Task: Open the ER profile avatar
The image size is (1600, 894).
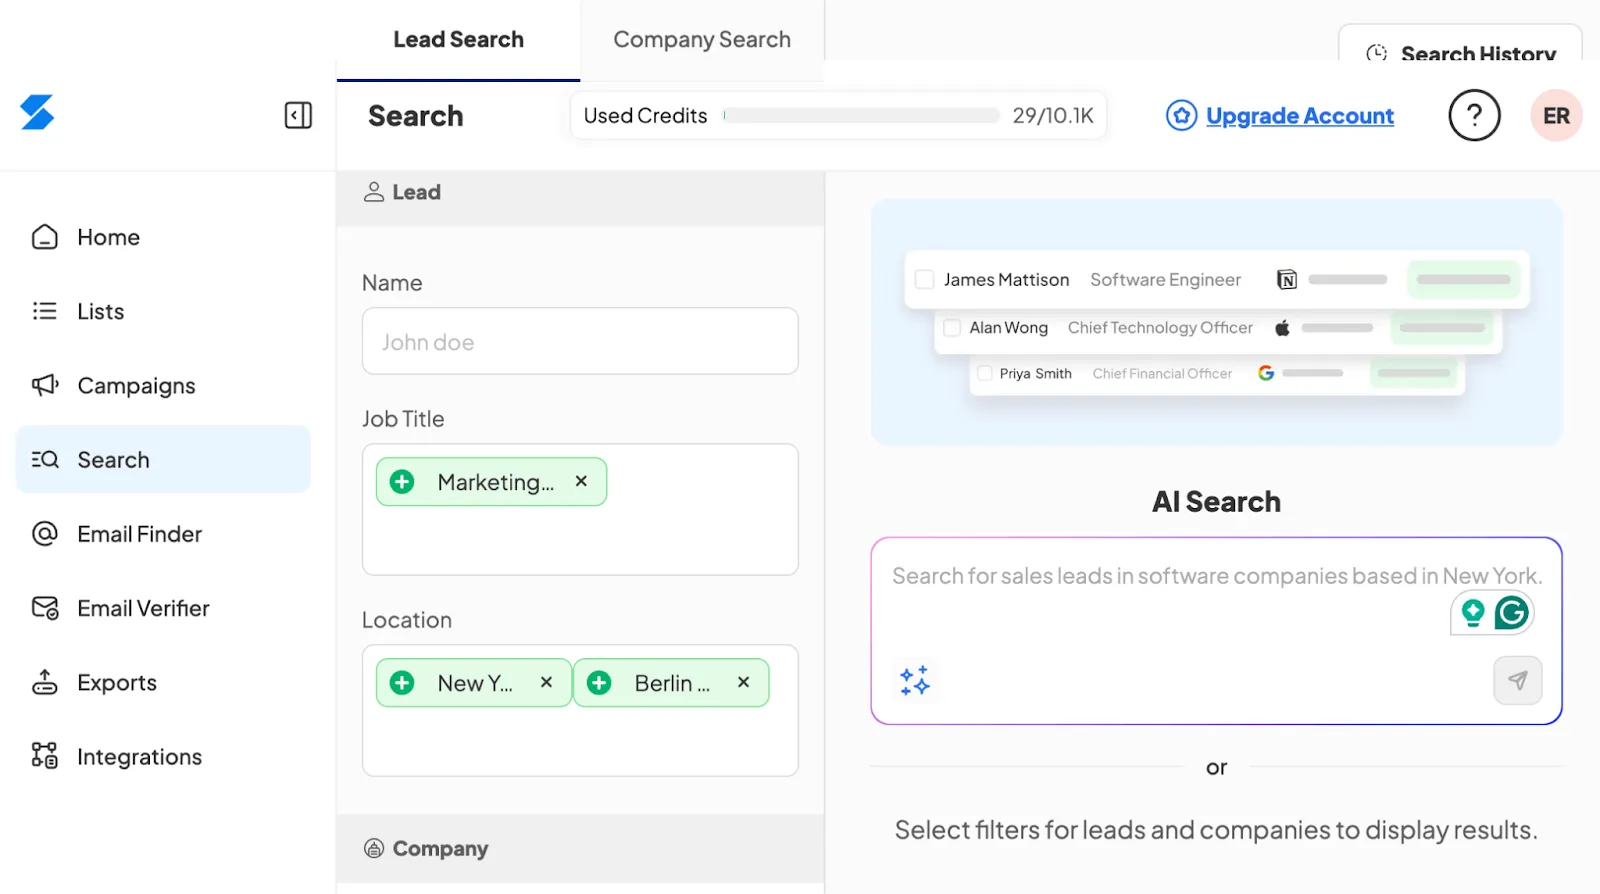Action: (x=1556, y=116)
